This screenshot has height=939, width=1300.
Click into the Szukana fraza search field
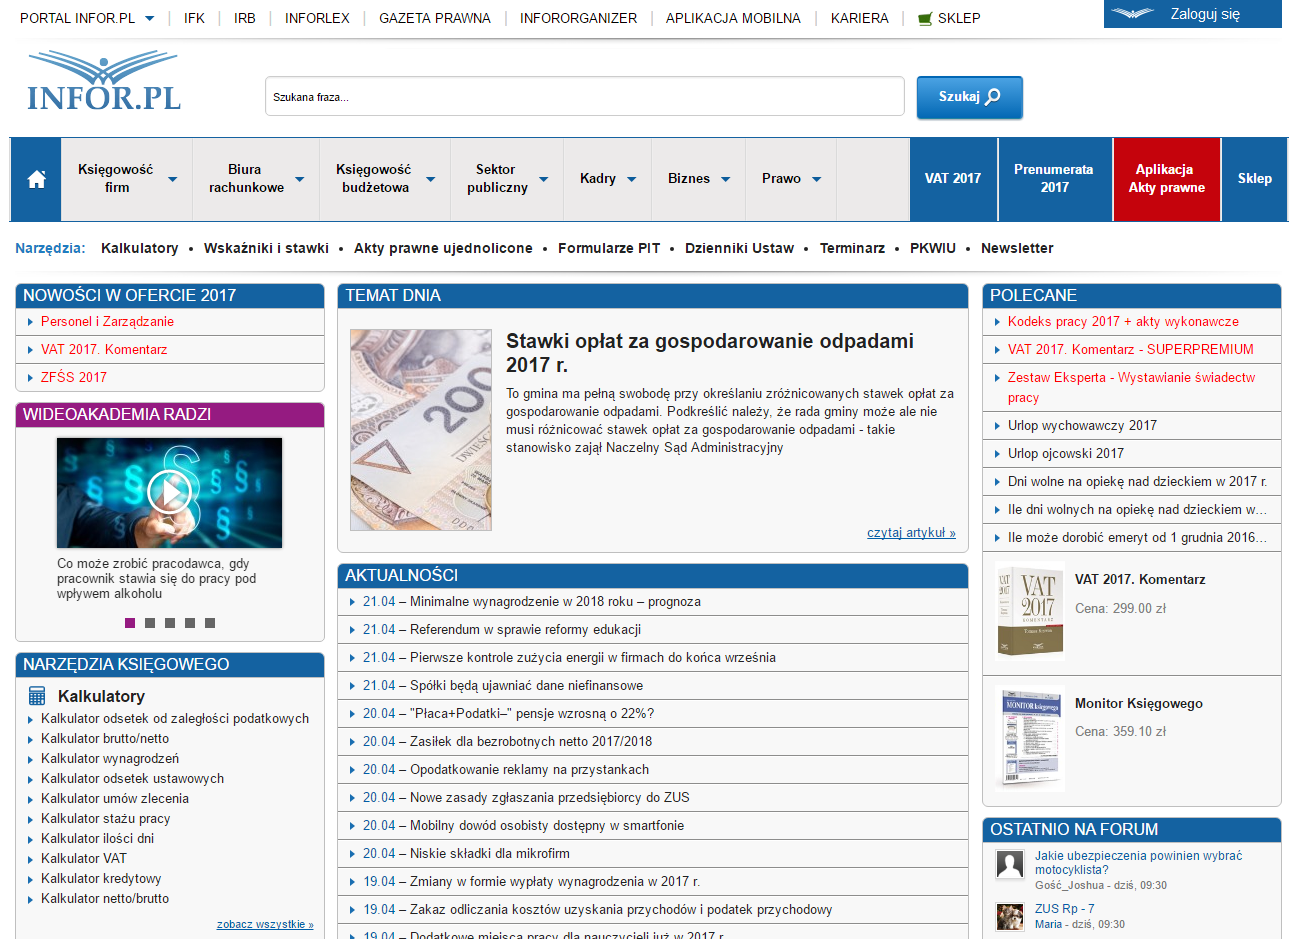[x=584, y=97]
